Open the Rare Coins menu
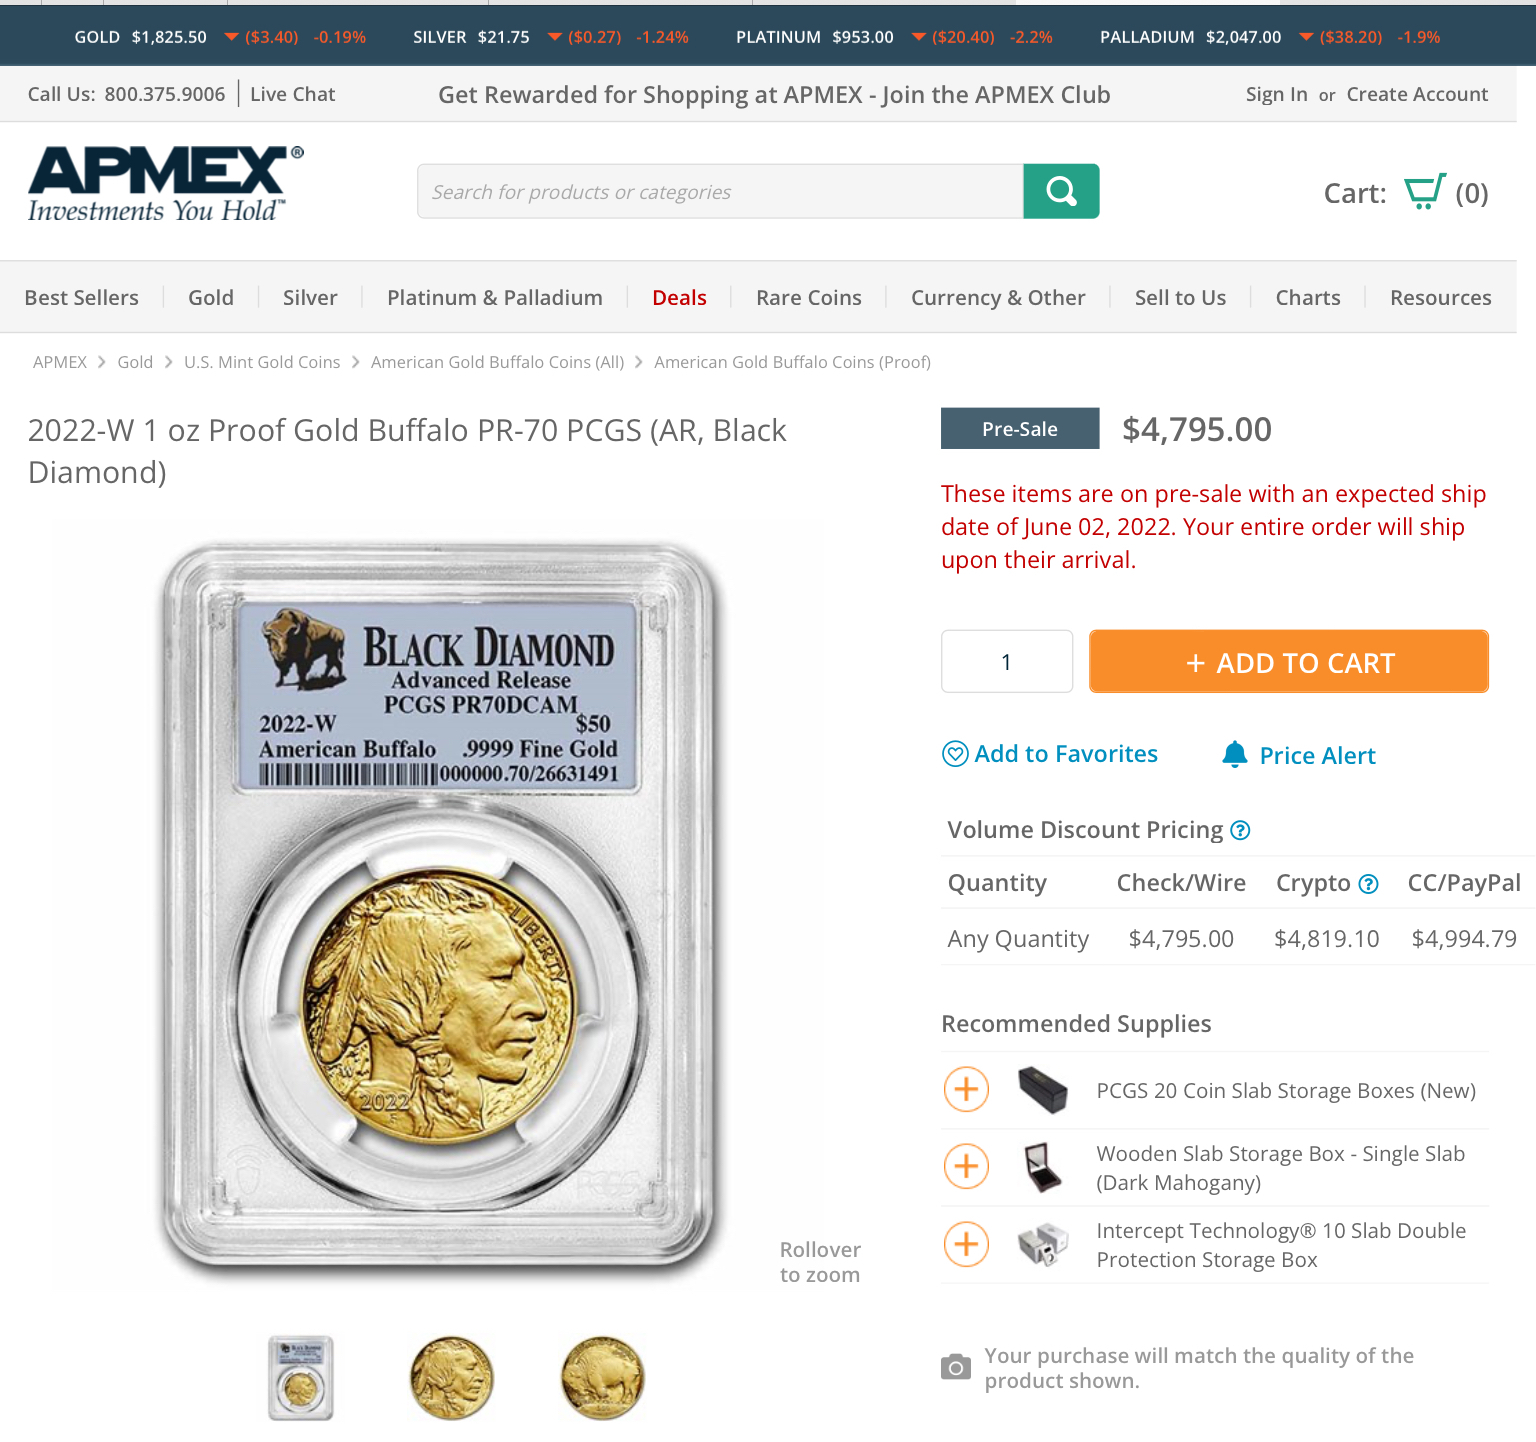 [x=808, y=298]
